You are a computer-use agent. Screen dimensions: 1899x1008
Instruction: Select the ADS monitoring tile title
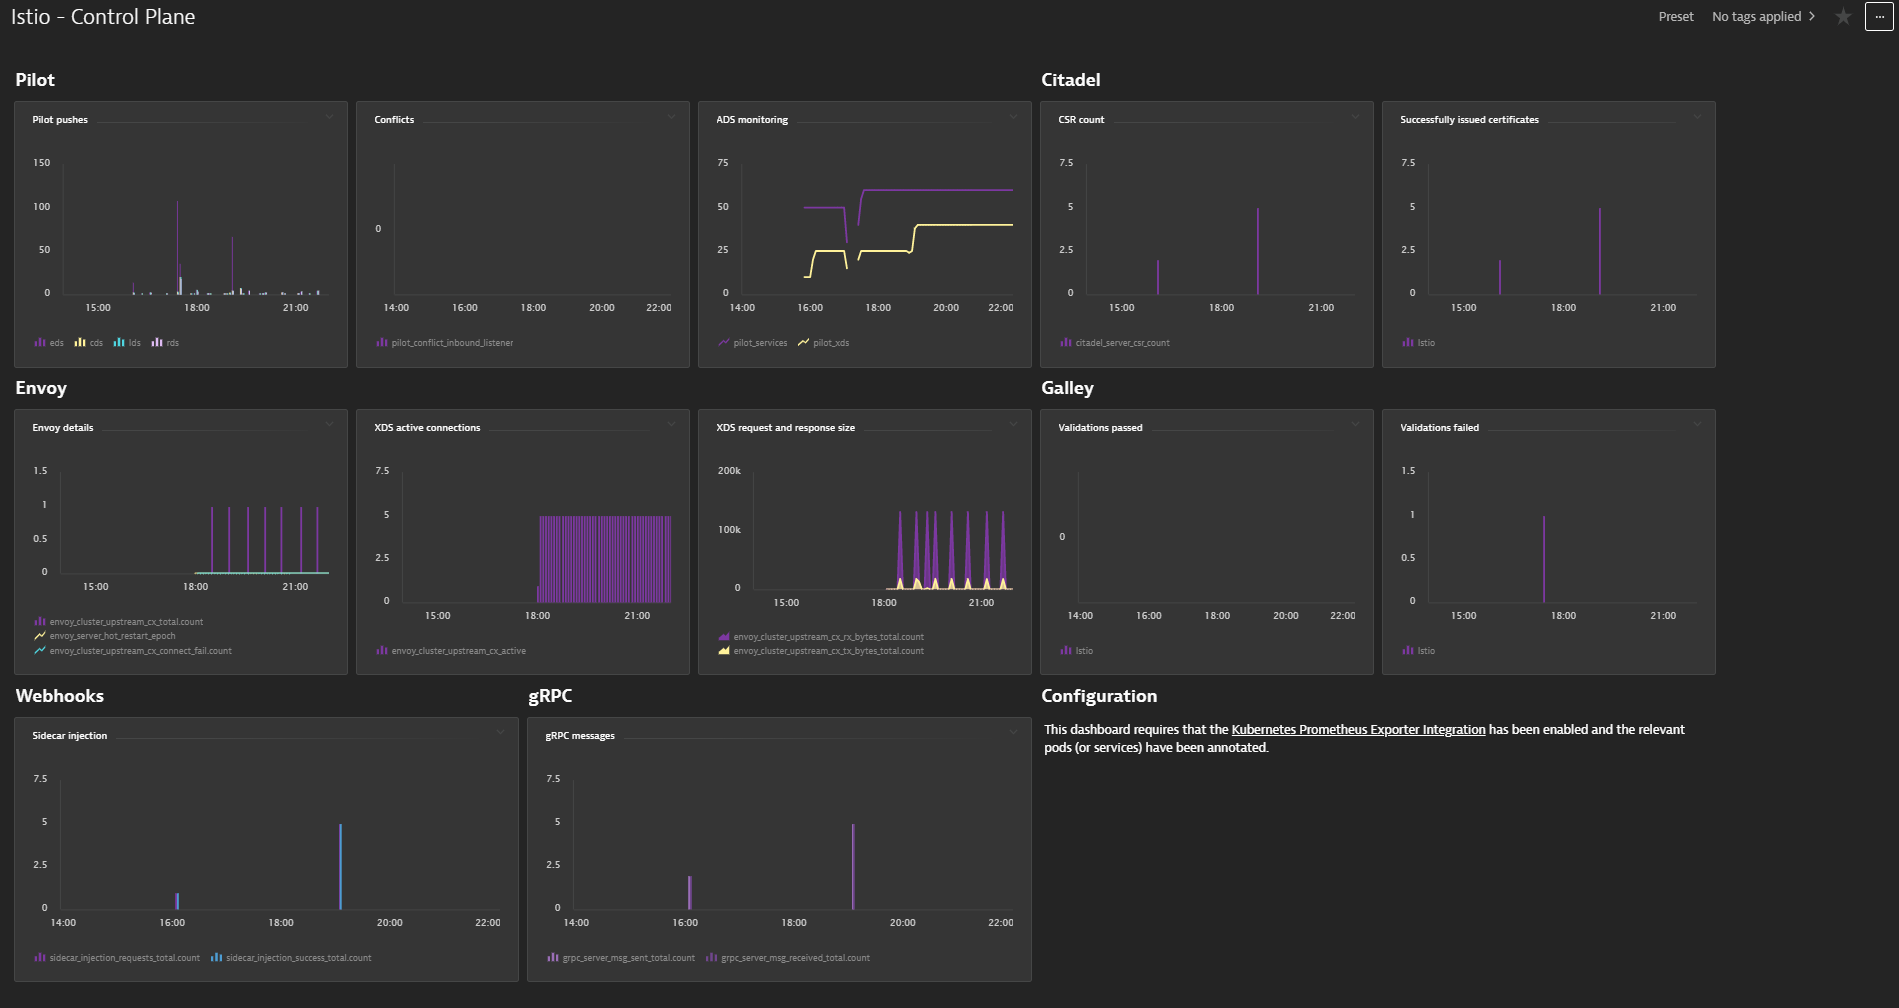click(x=752, y=120)
